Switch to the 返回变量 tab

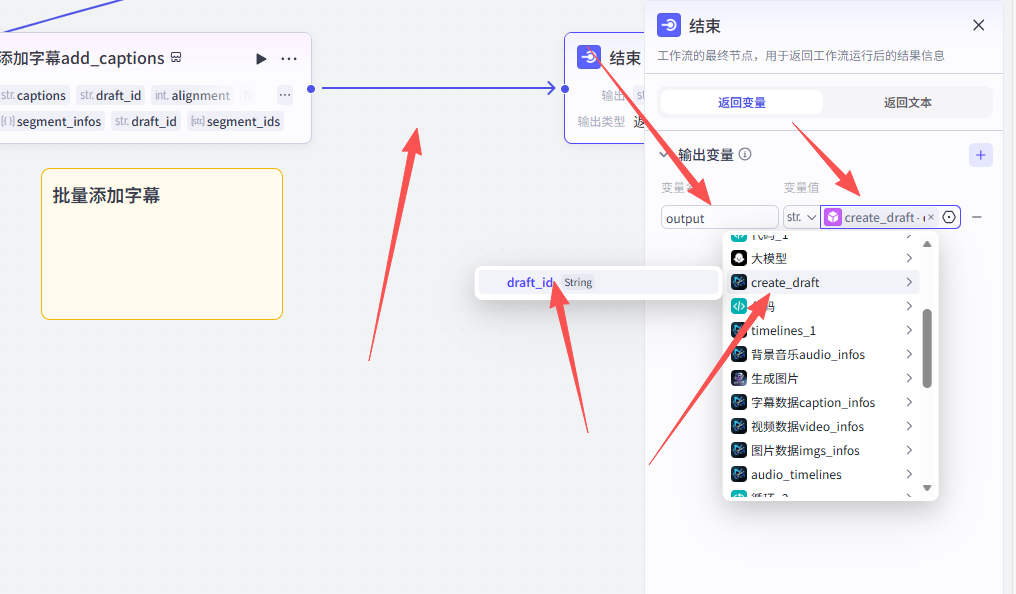(742, 102)
